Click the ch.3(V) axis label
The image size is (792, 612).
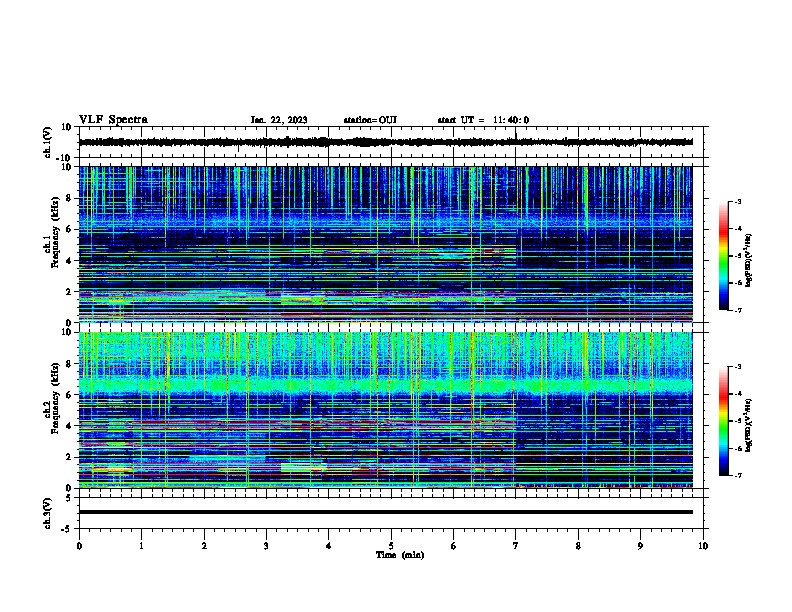pos(48,513)
